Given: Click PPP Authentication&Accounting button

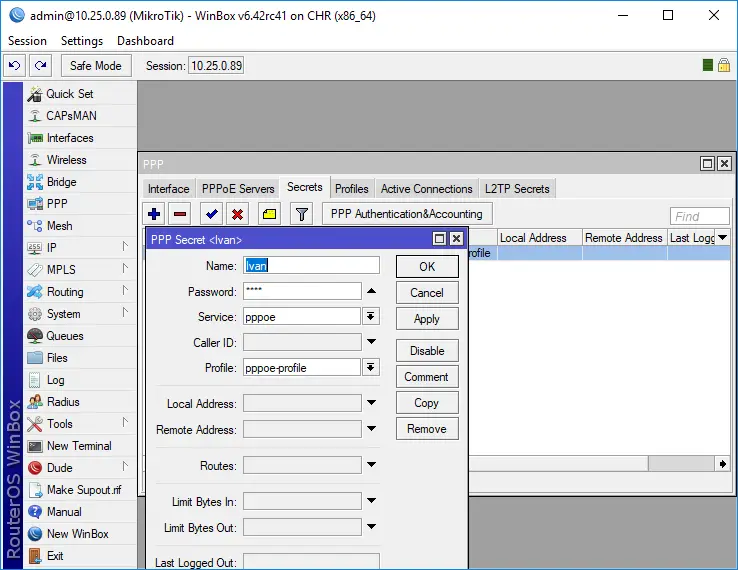Looking at the screenshot, I should tap(406, 213).
